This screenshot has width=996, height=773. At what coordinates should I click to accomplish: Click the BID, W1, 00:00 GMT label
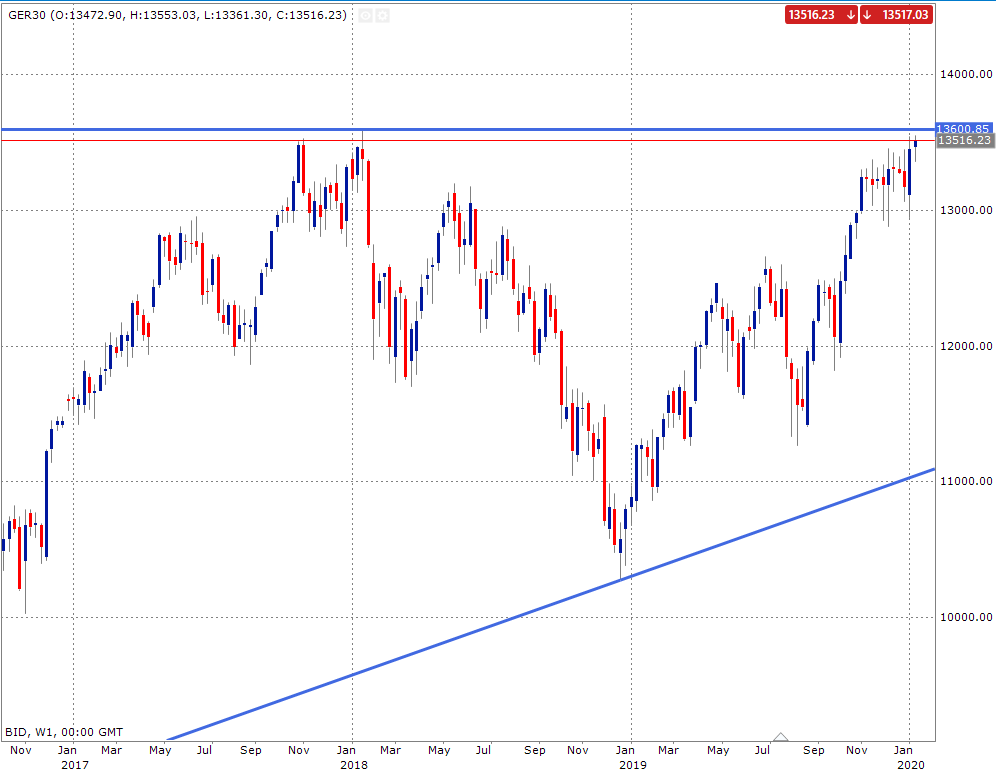click(x=64, y=732)
